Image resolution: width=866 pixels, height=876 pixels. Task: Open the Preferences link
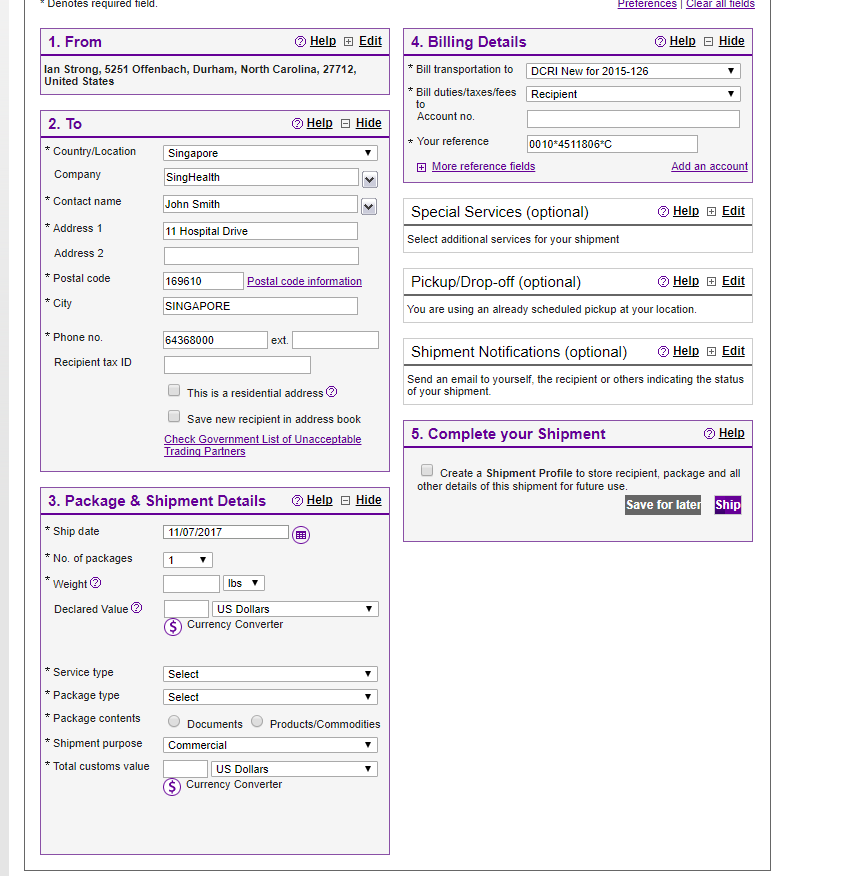pos(647,4)
